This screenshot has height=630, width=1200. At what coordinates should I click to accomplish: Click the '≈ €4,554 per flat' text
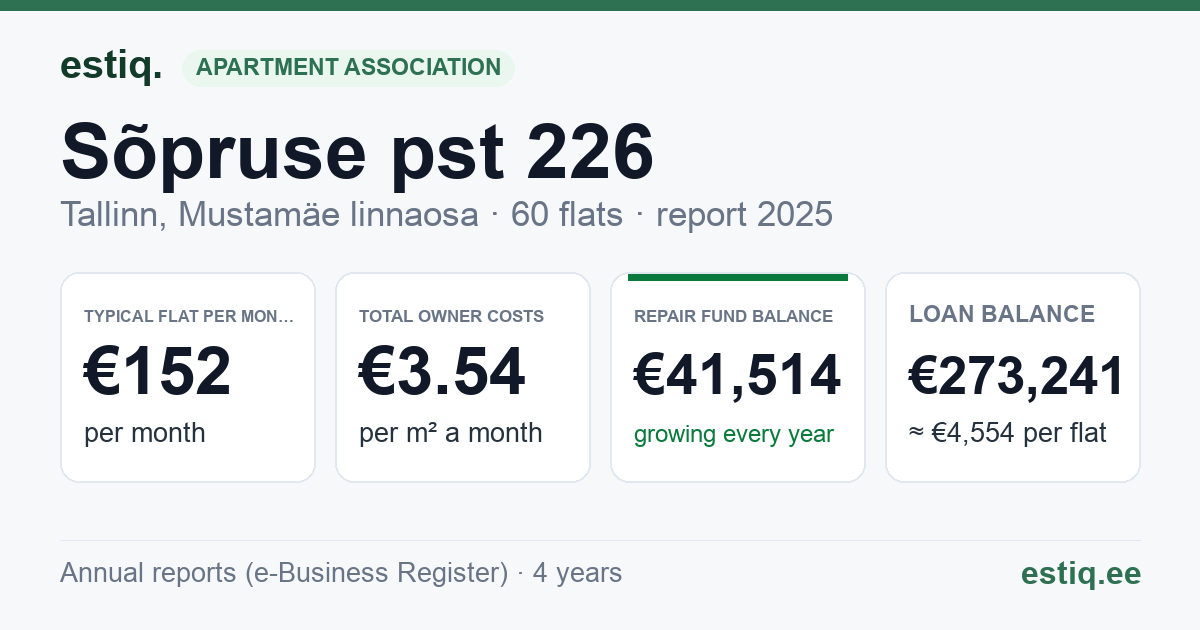coord(1008,434)
